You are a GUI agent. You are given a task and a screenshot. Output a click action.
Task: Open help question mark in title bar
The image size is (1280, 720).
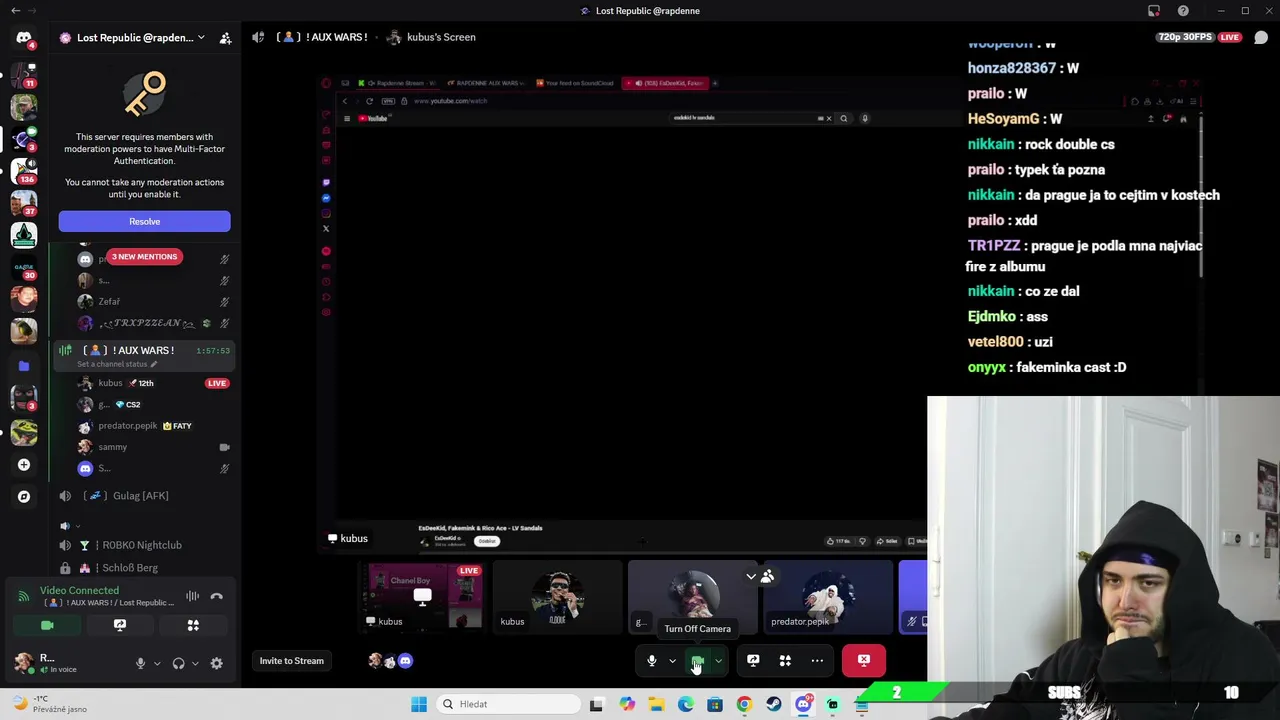click(1184, 11)
